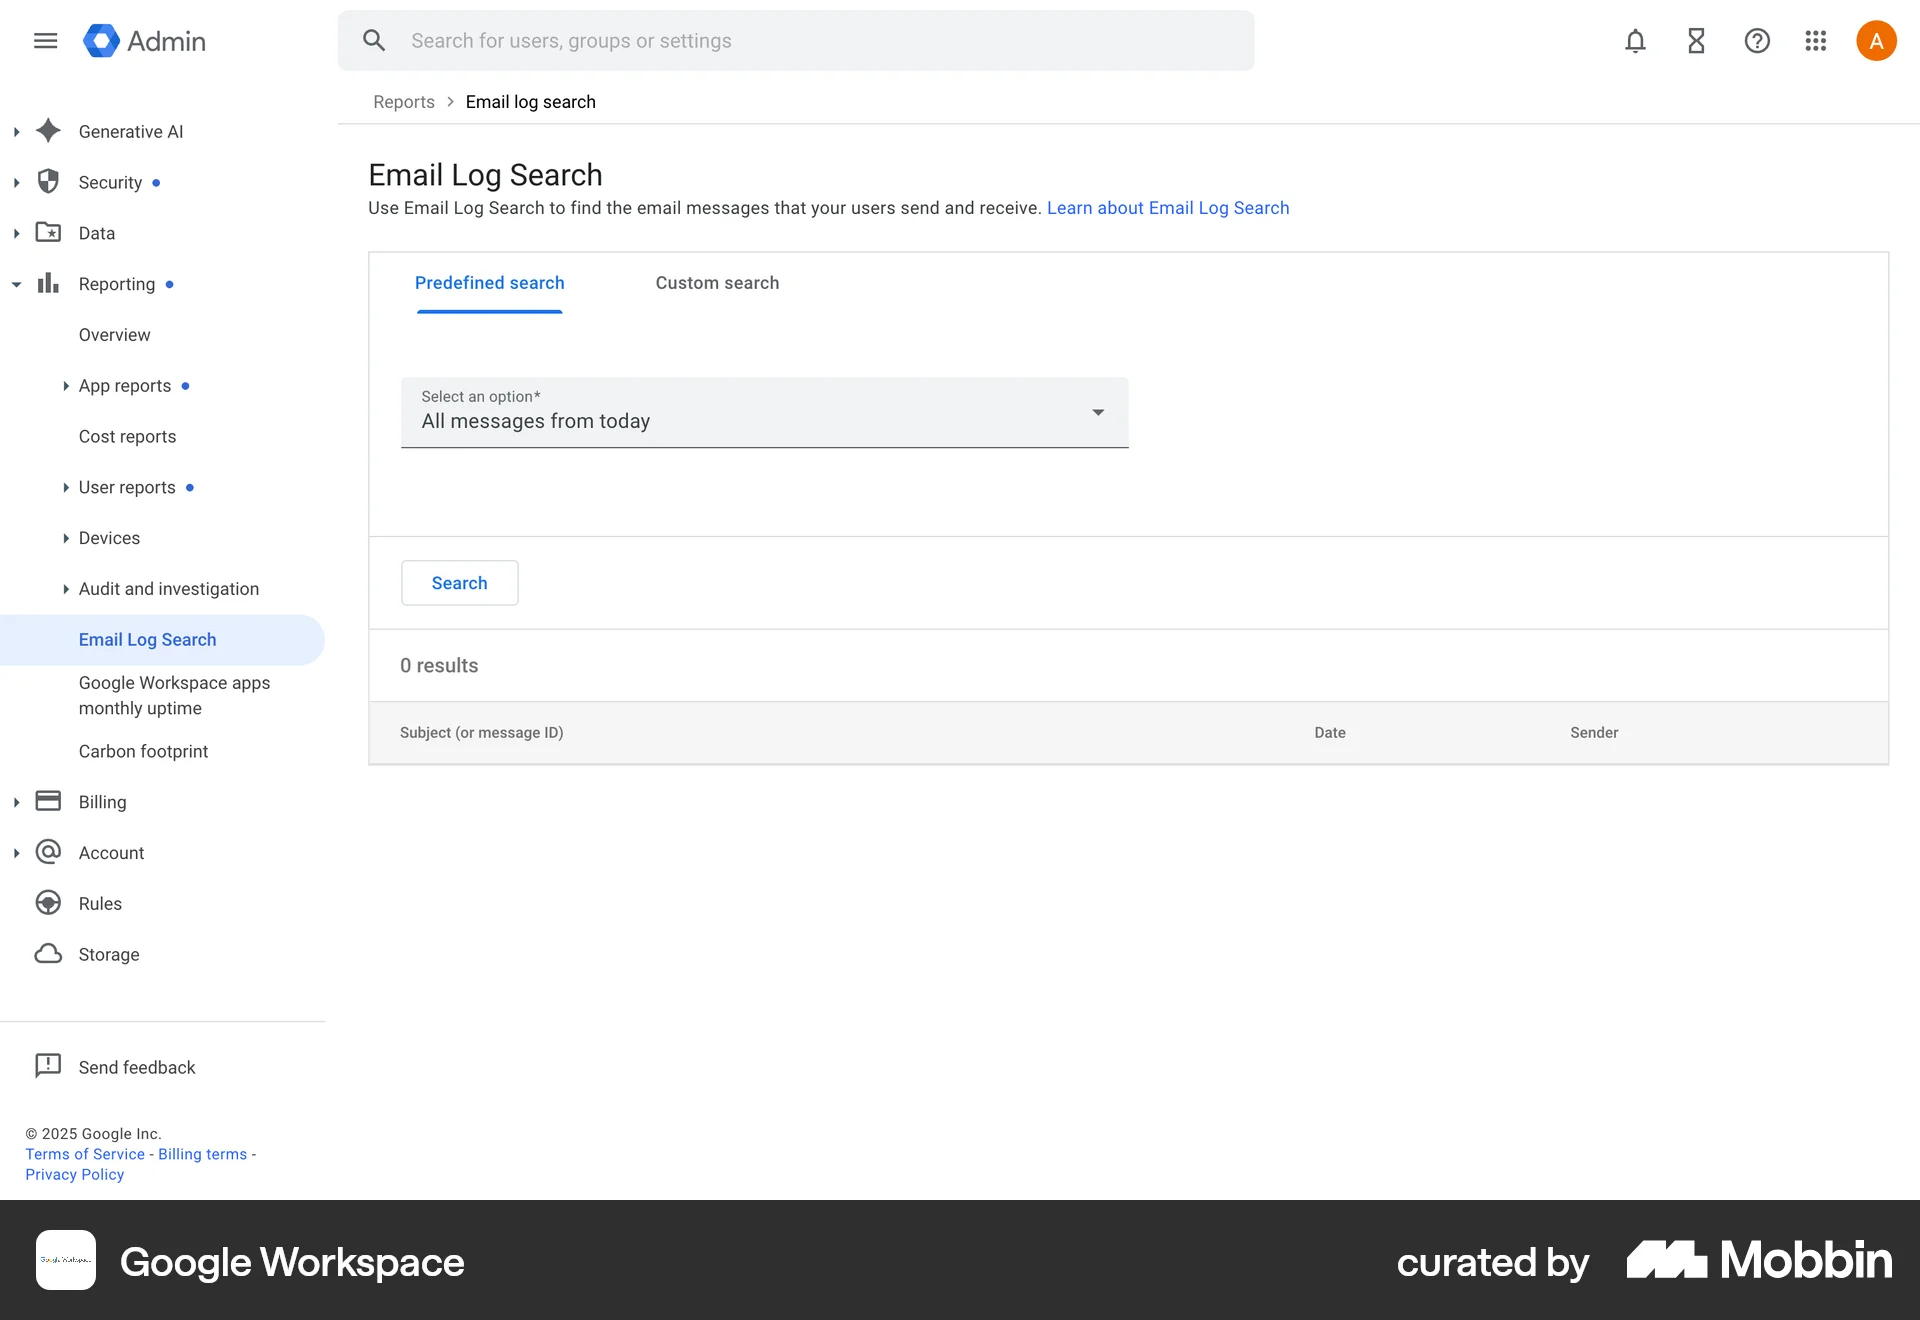Click the account avatar in top right
The width and height of the screenshot is (1920, 1320).
1876,40
